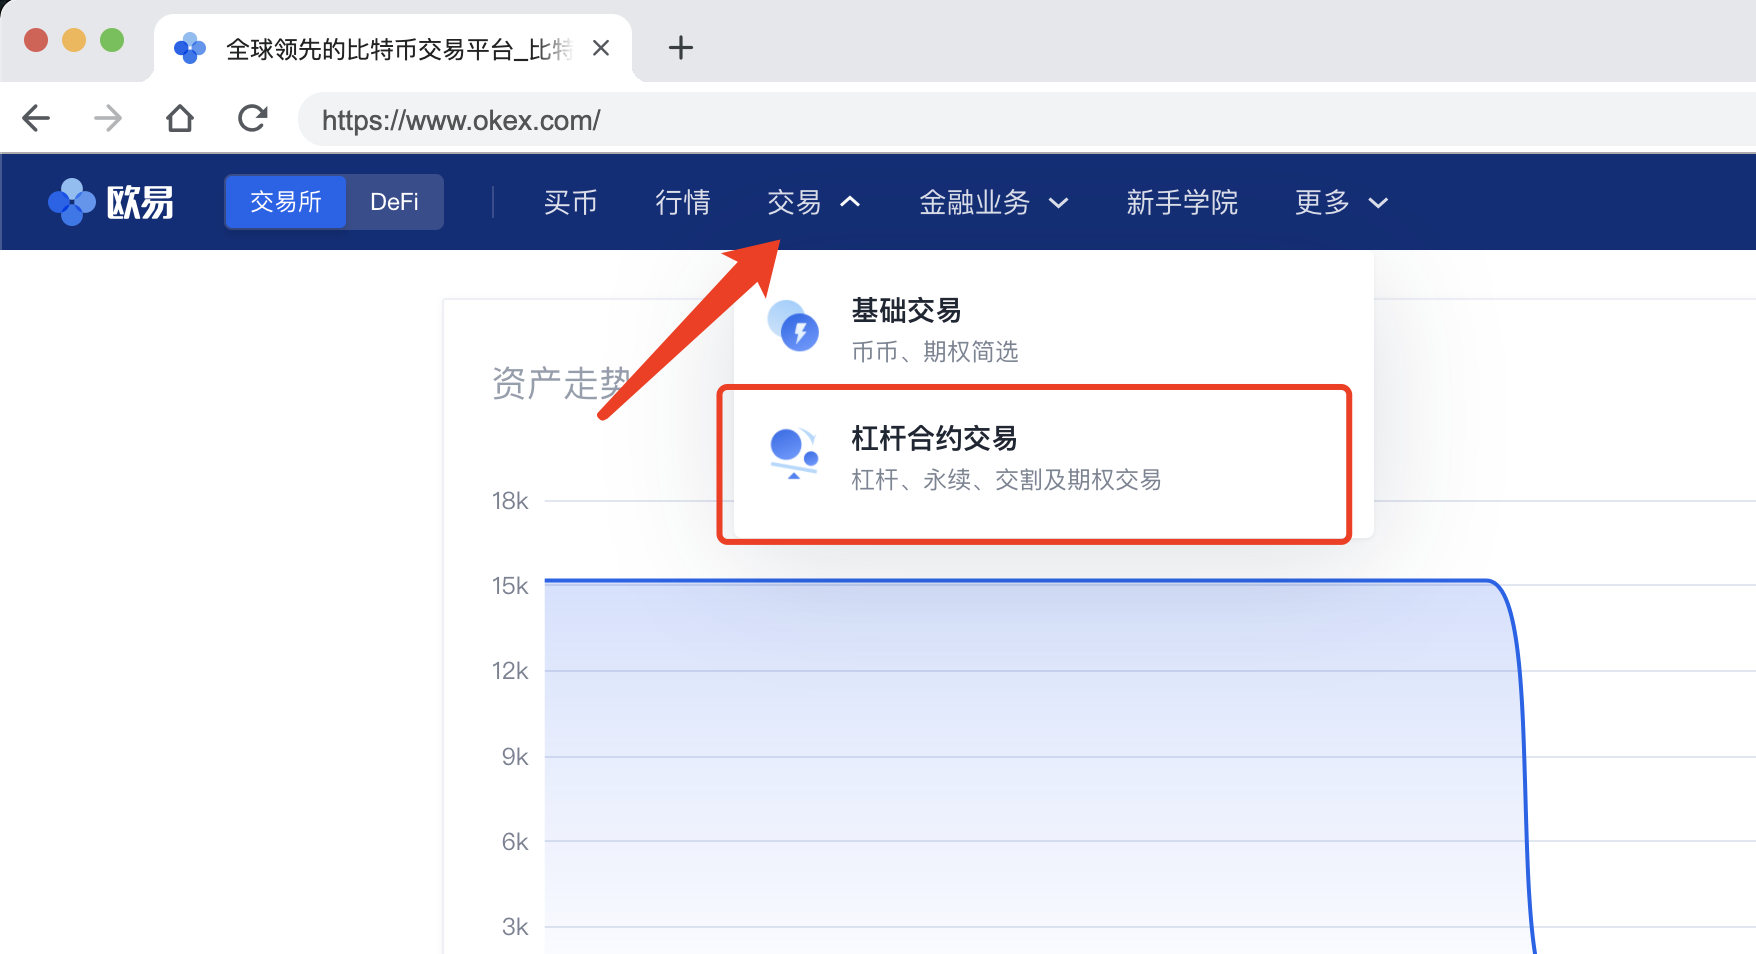Open the 买币 menu item
This screenshot has width=1756, height=954.
571,202
